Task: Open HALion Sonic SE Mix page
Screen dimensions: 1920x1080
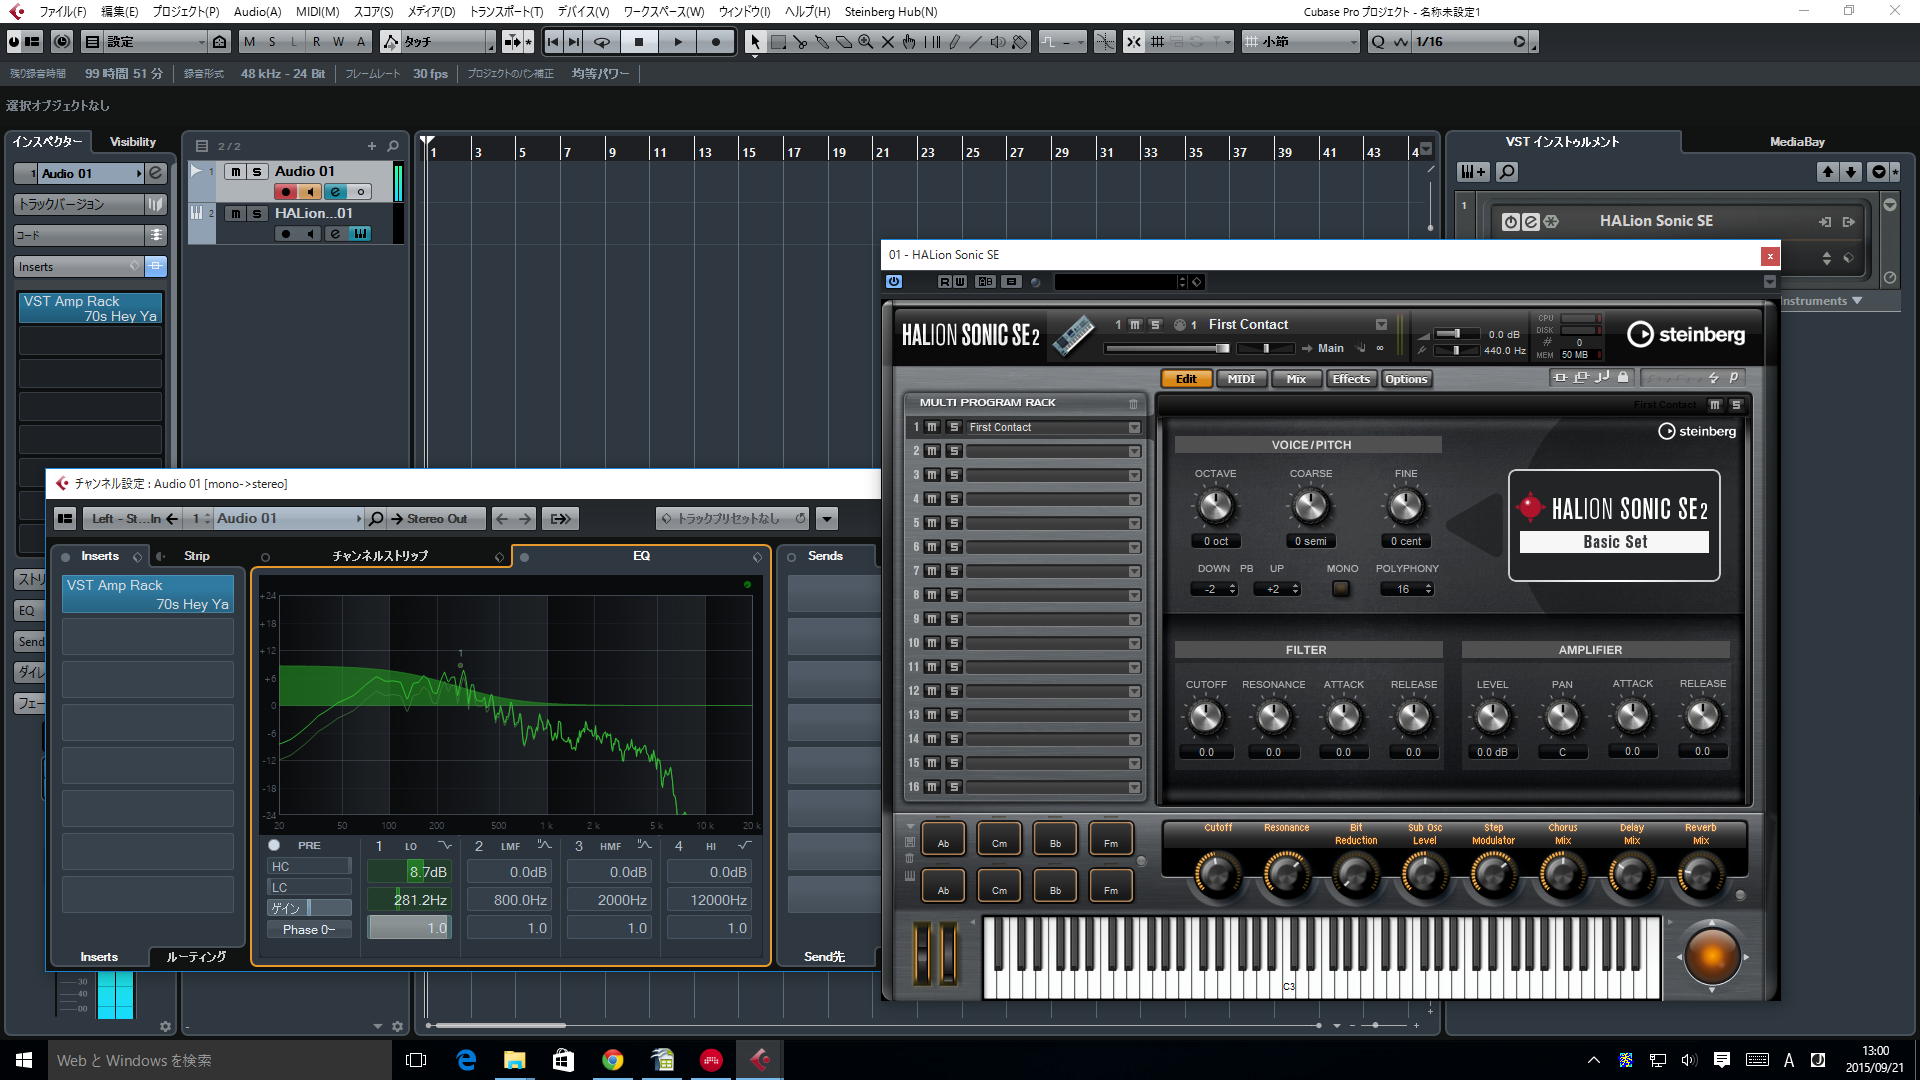Action: click(1296, 379)
